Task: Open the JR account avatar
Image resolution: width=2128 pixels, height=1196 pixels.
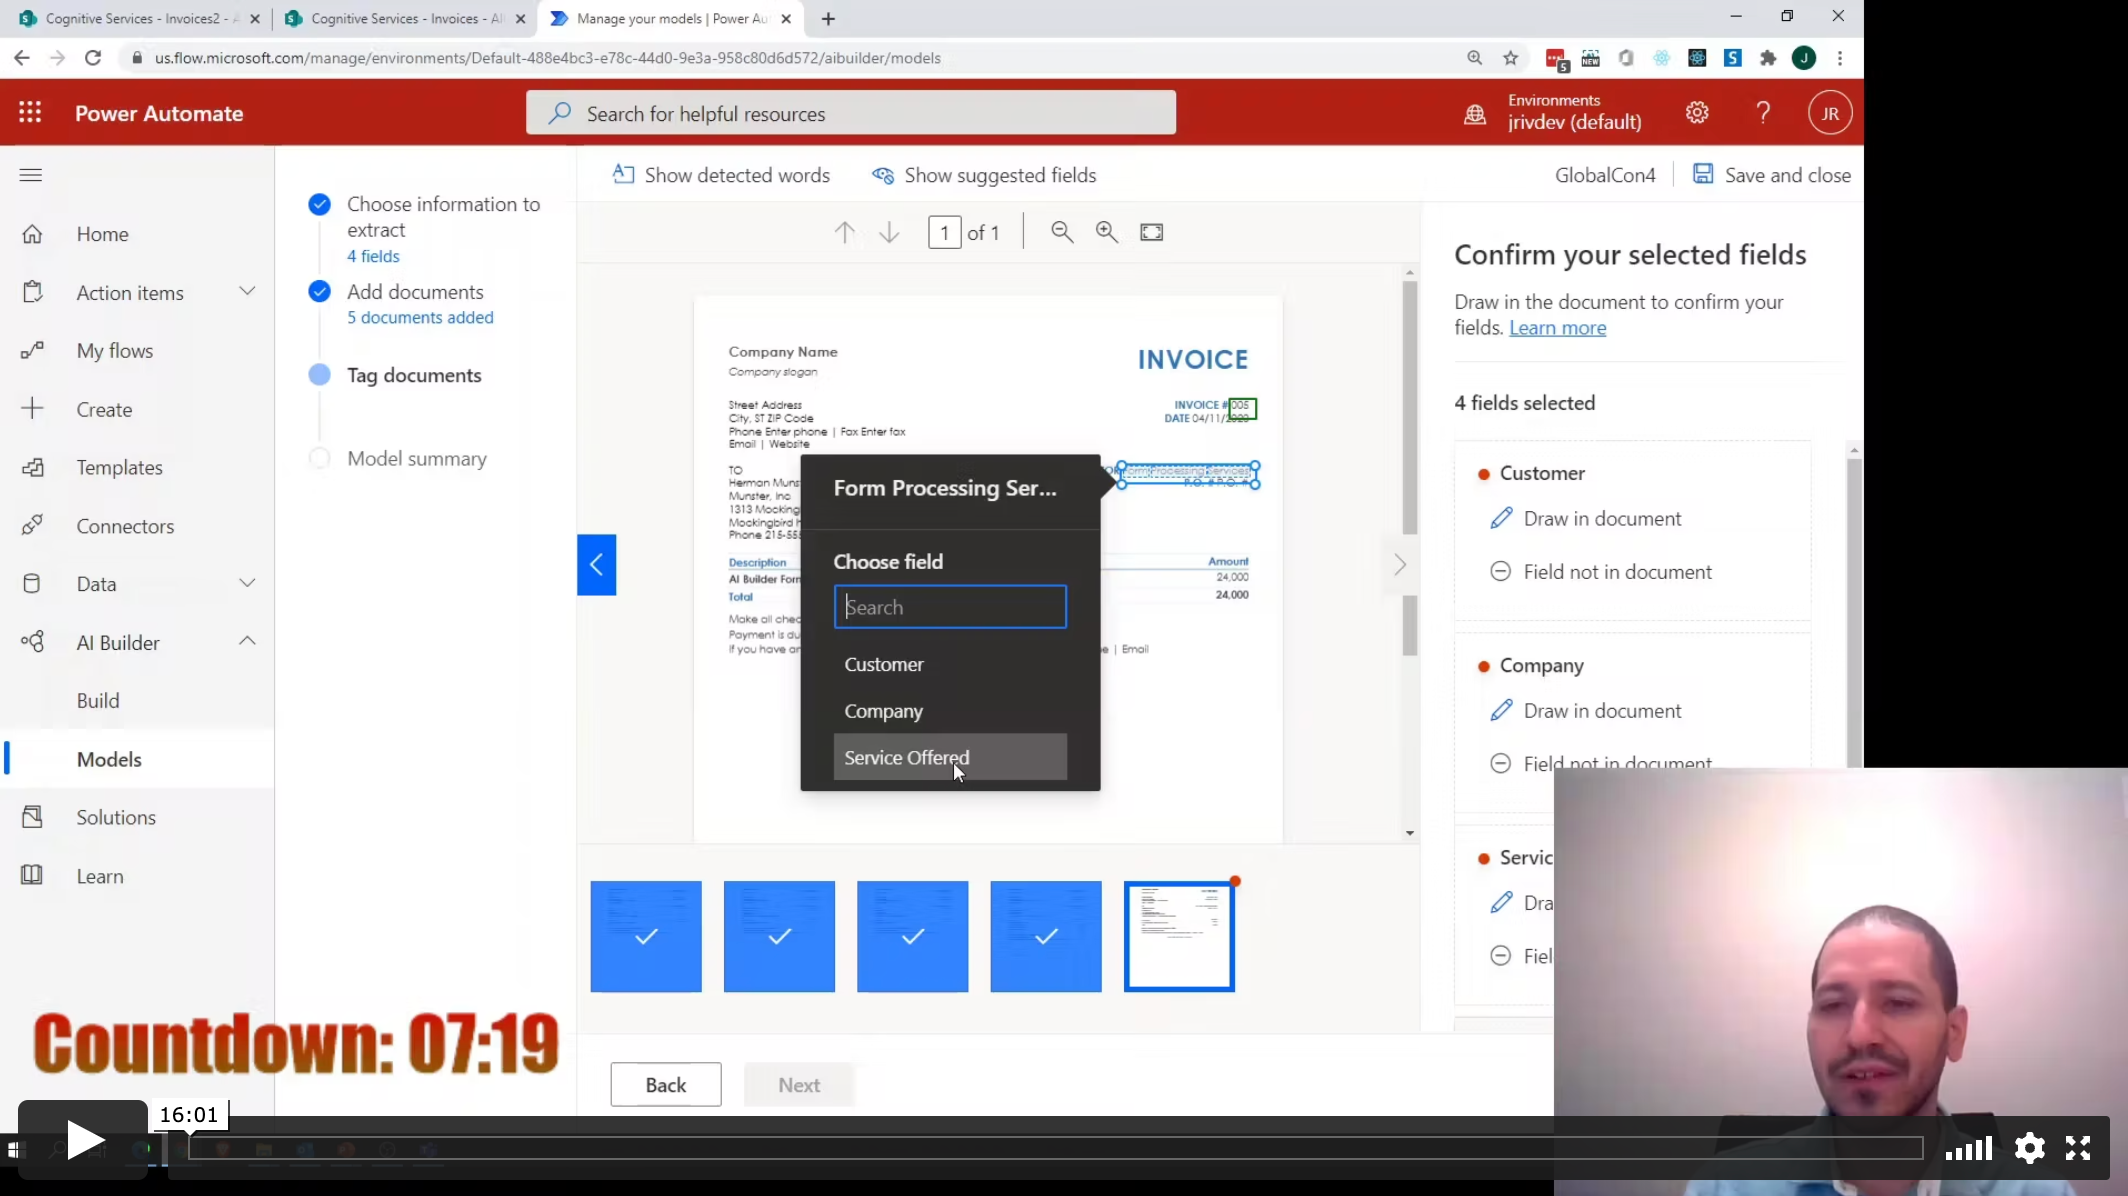Action: click(1830, 113)
